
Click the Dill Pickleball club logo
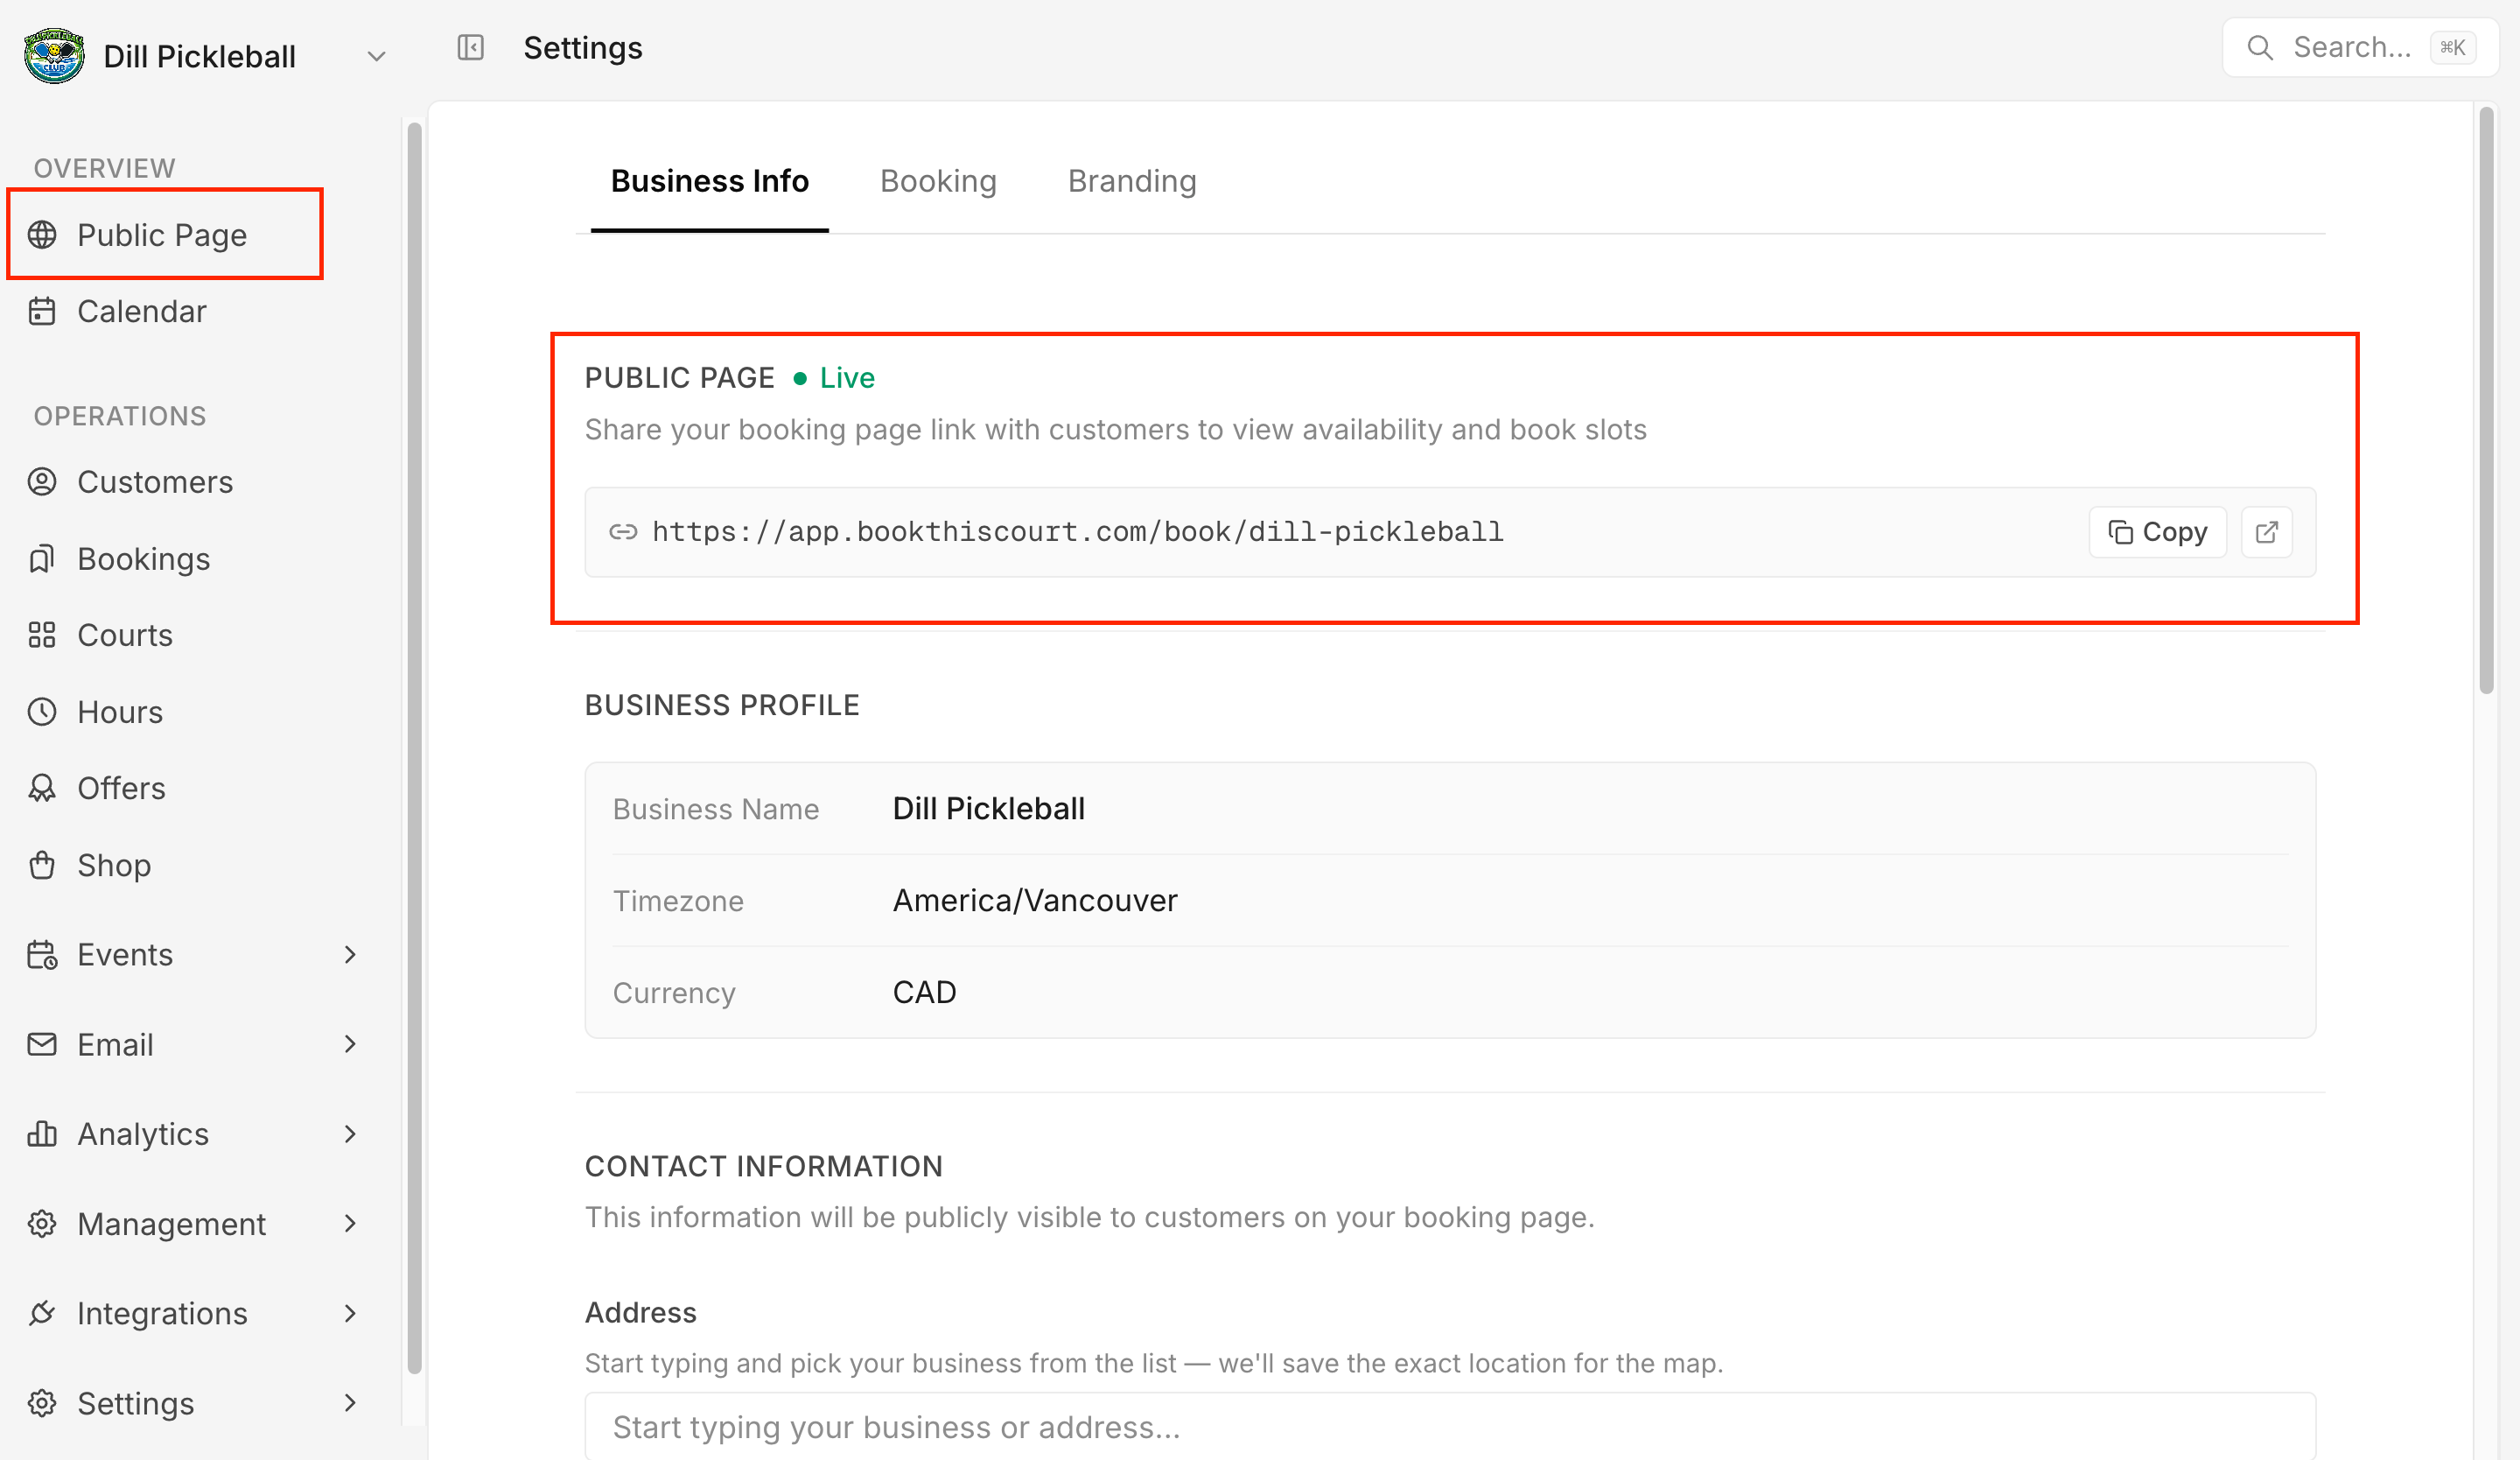[x=54, y=56]
